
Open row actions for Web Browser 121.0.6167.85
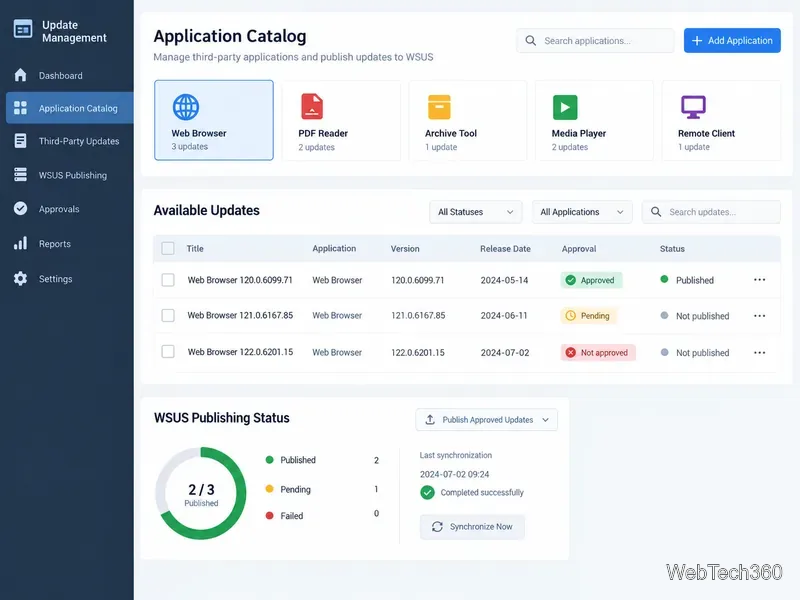point(759,316)
